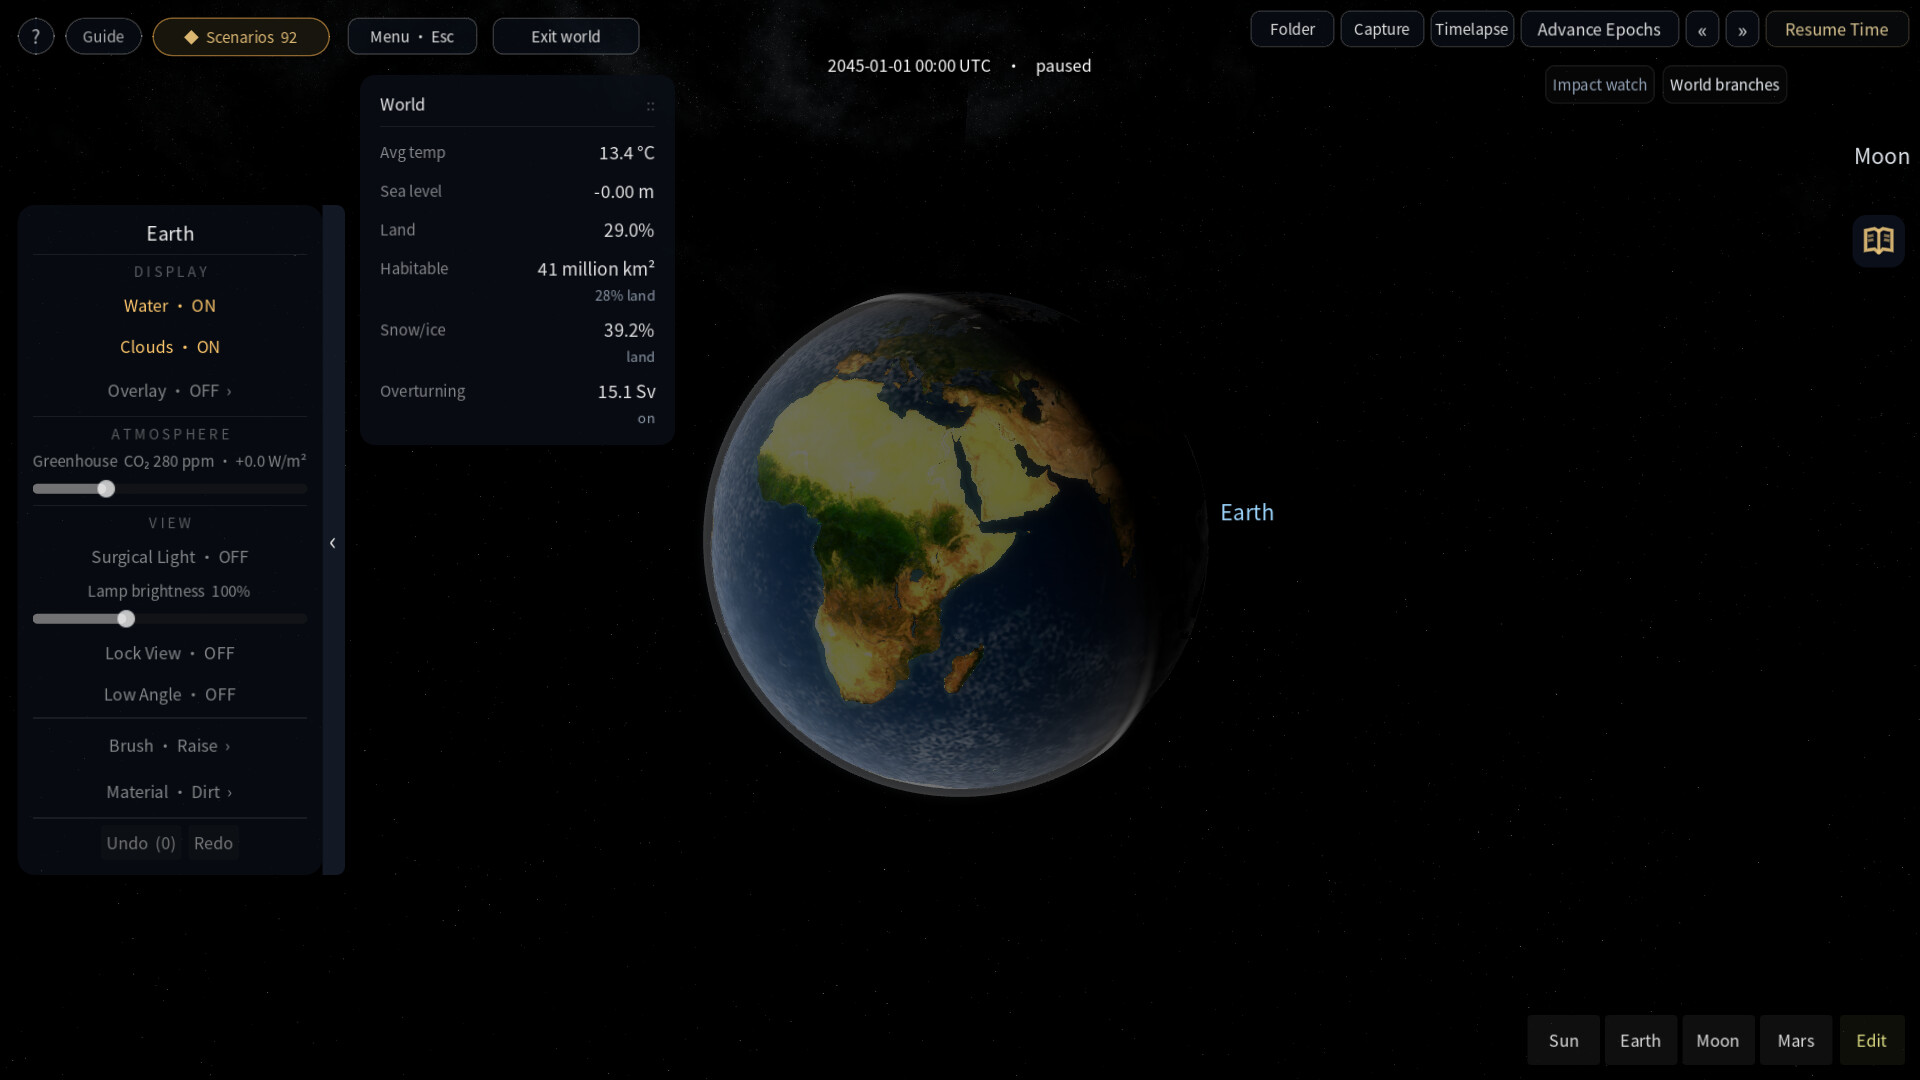Toggle Edit mode

click(x=1871, y=1041)
